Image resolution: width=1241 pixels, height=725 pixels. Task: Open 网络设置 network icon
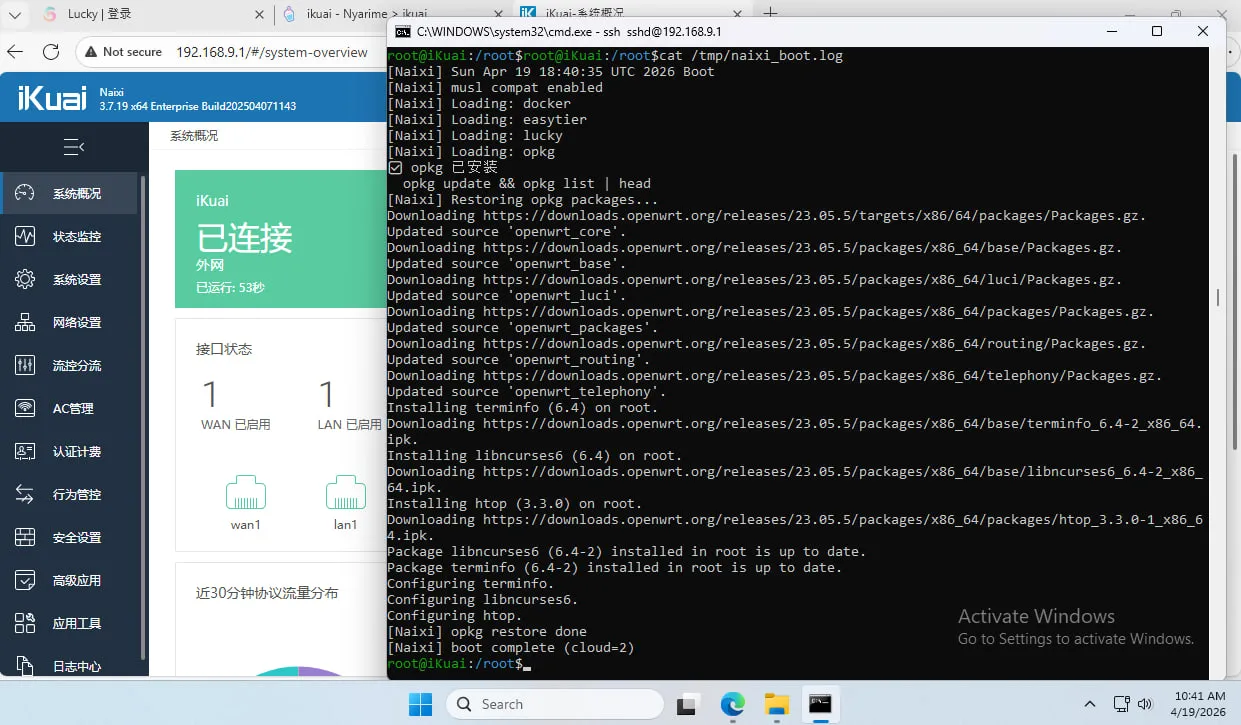tap(25, 323)
